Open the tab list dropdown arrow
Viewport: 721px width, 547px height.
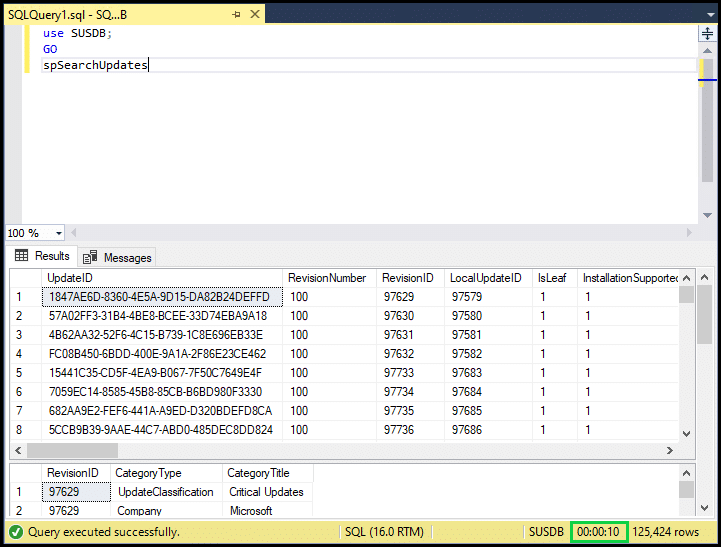coord(710,15)
